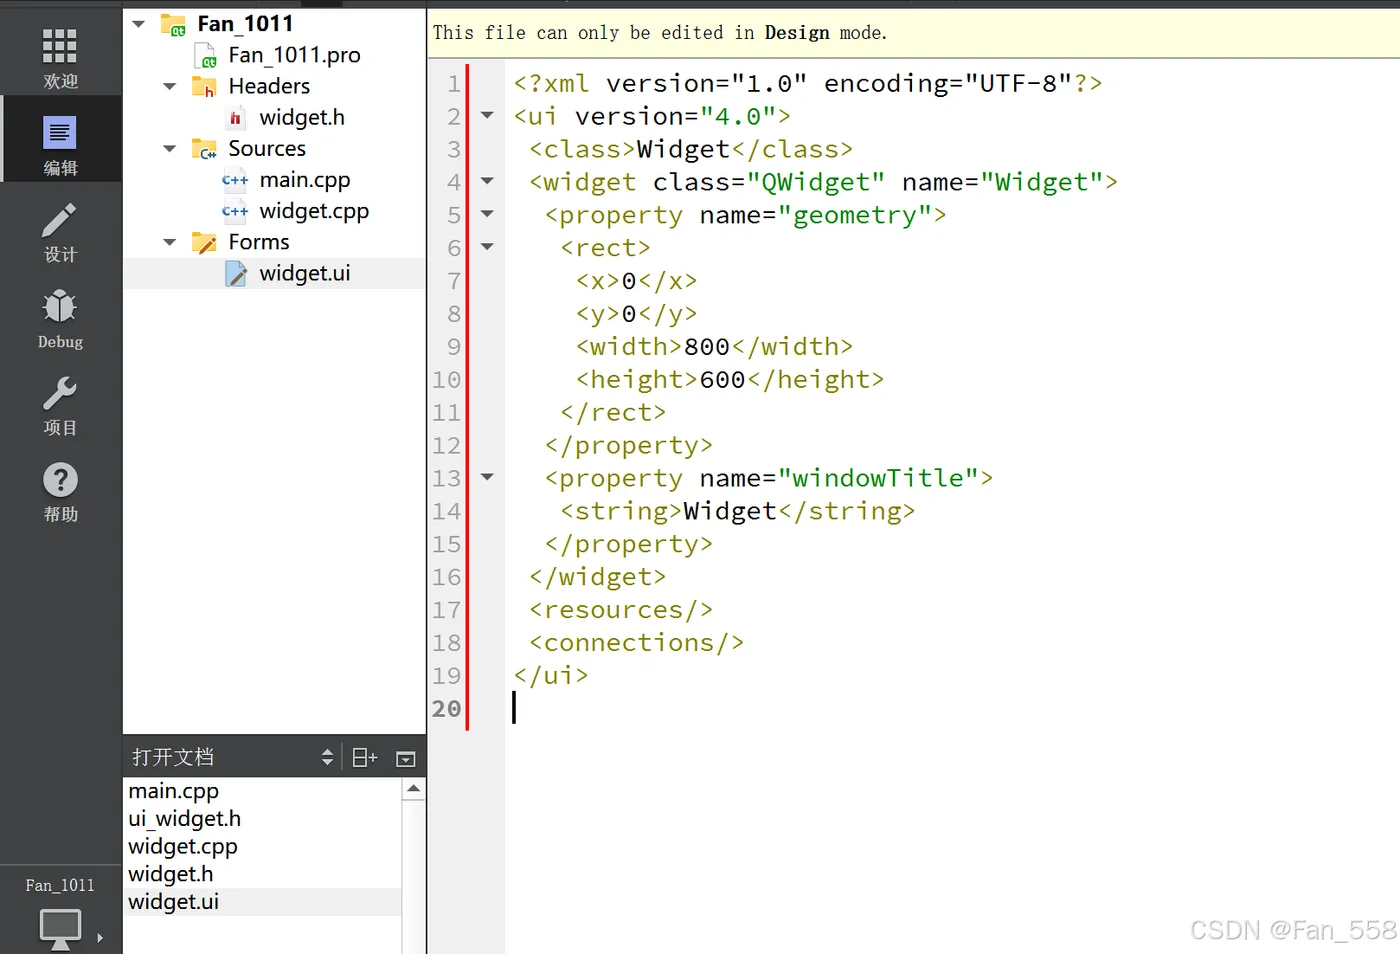Open the Fan_1011 target selector arrow
This screenshot has height=954, width=1400.
point(100,938)
